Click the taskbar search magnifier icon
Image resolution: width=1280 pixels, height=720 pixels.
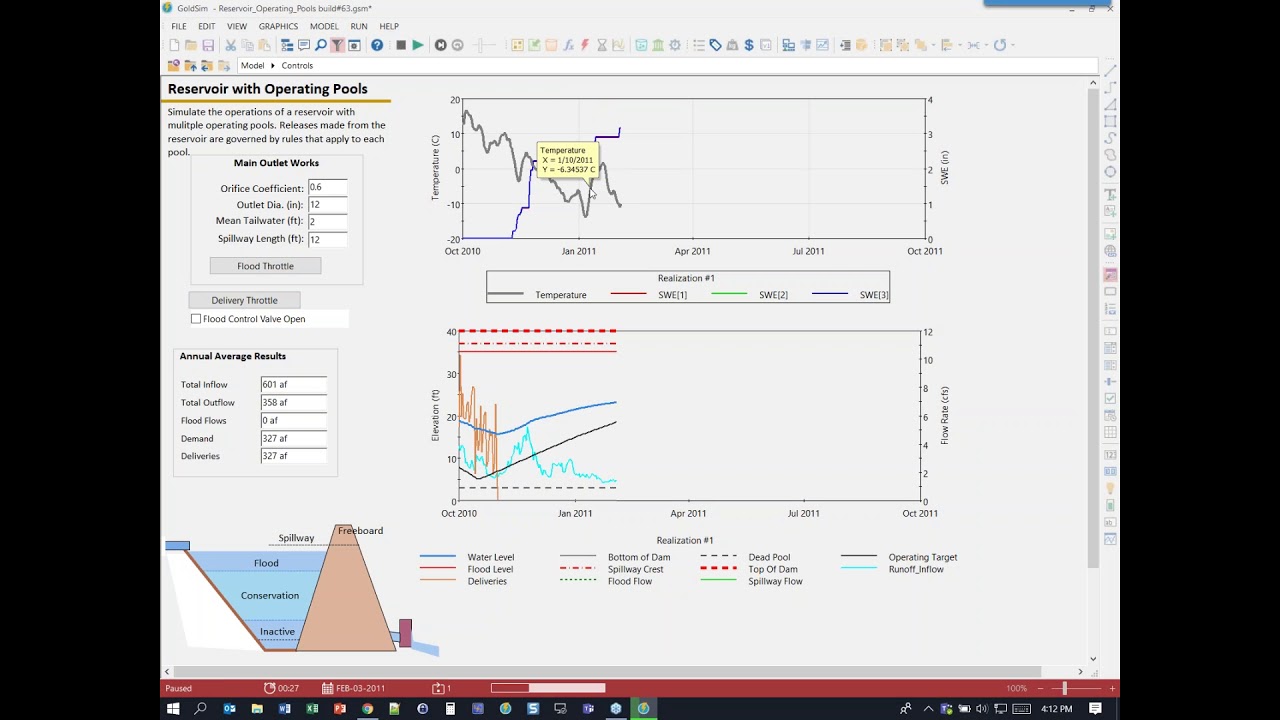coord(201,709)
